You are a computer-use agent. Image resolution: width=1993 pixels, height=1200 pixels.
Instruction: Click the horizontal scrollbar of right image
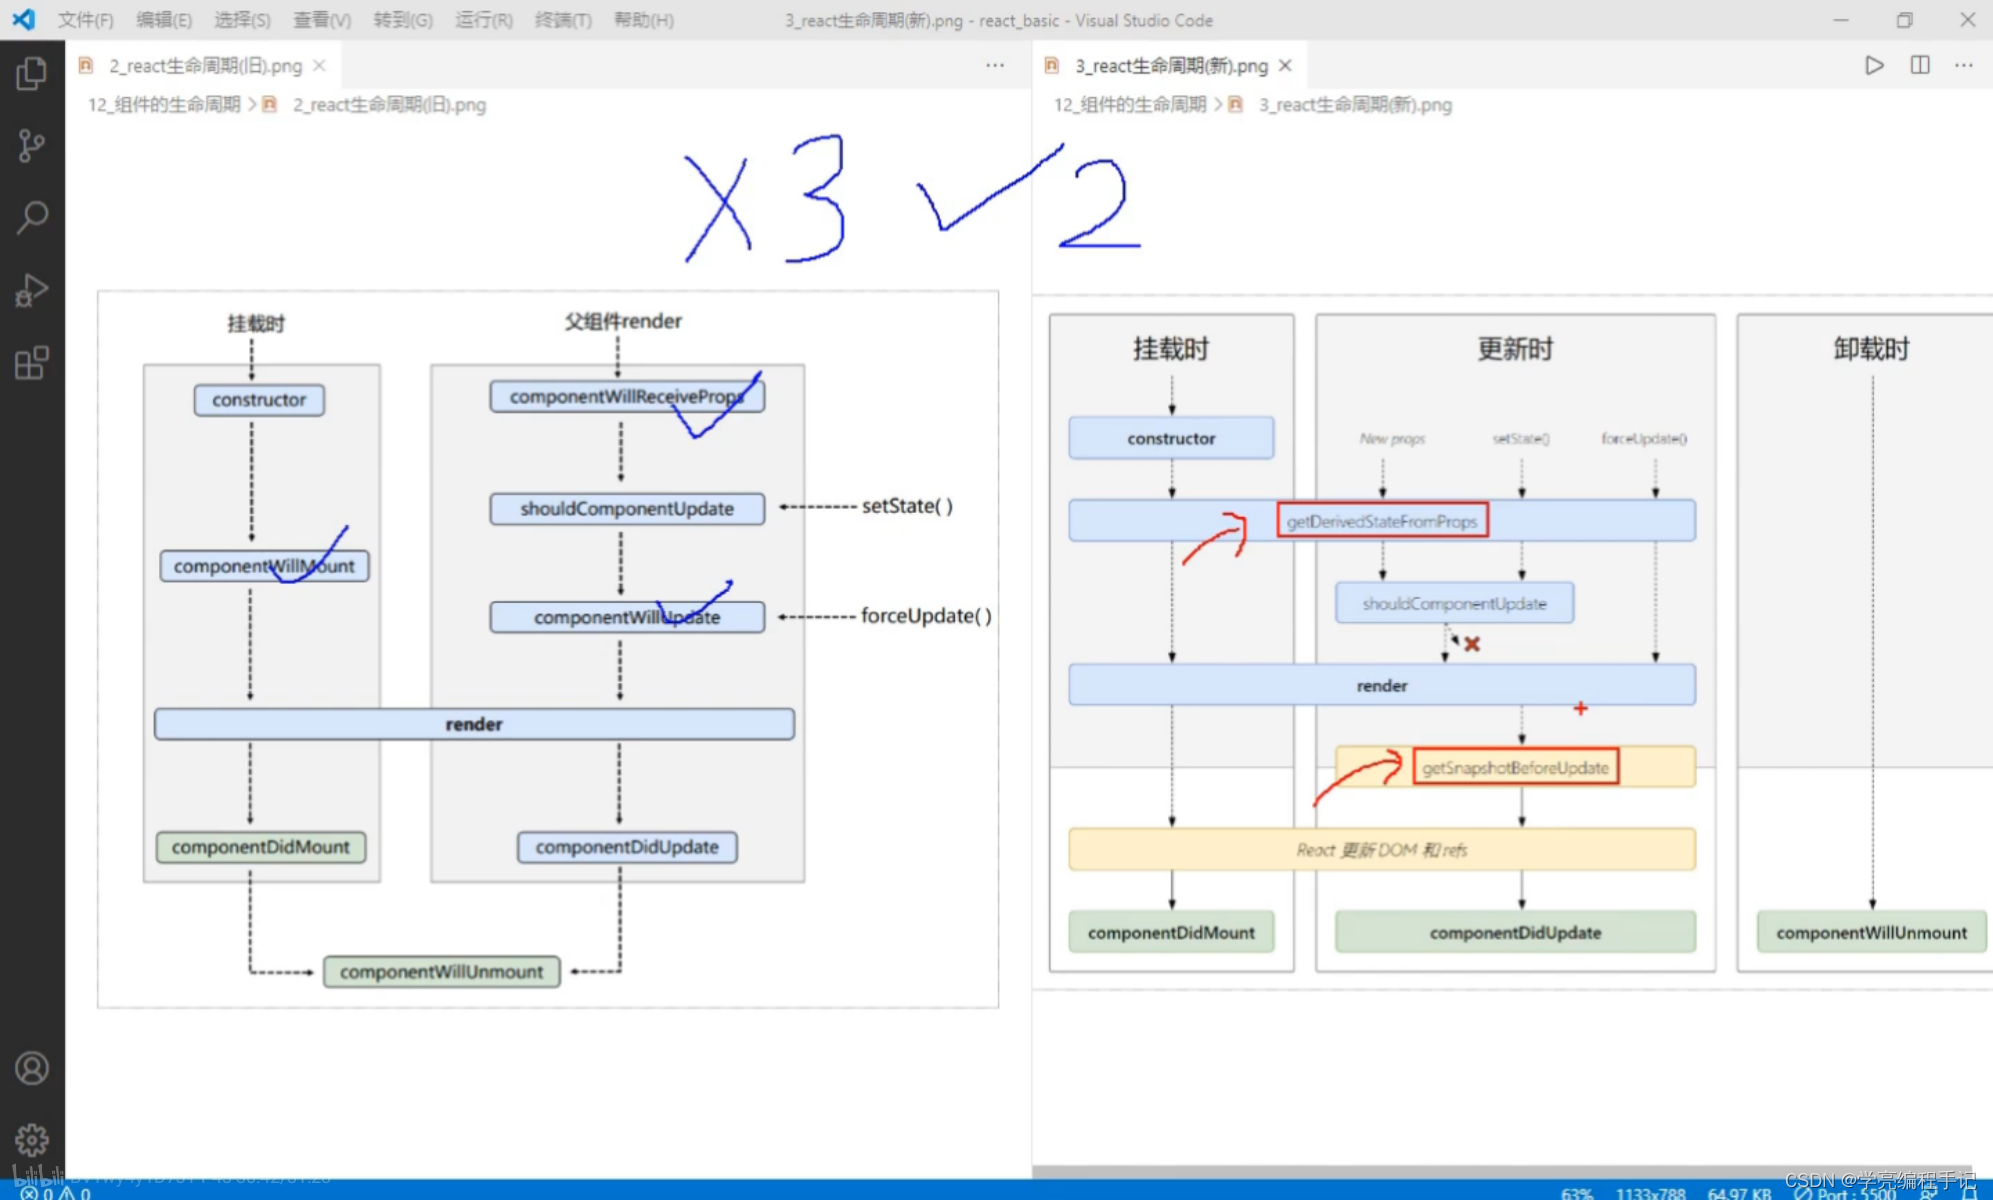coord(1502,1171)
